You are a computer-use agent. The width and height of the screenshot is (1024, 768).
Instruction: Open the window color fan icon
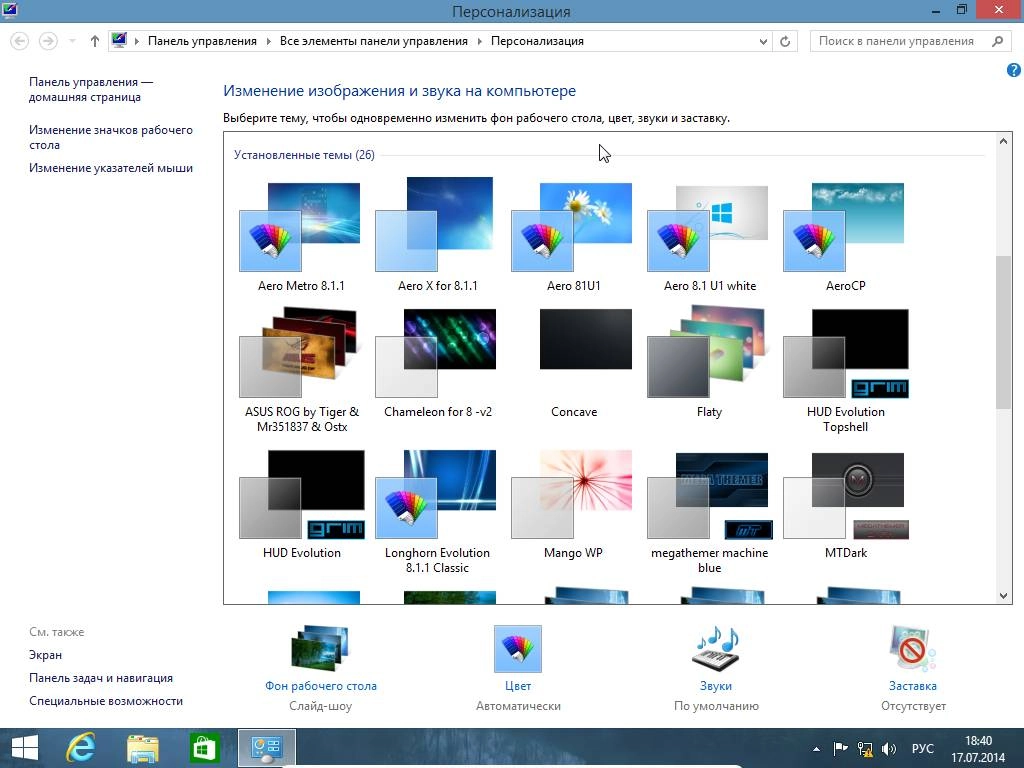(518, 648)
